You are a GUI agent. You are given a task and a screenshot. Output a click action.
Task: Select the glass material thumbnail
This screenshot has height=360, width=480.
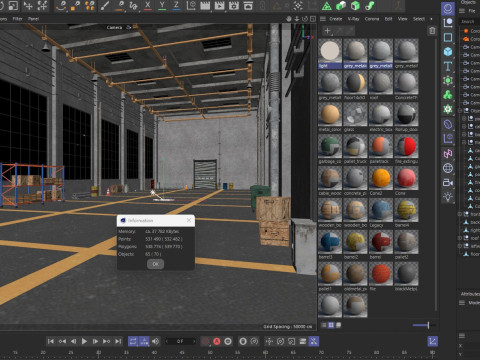tap(355, 114)
